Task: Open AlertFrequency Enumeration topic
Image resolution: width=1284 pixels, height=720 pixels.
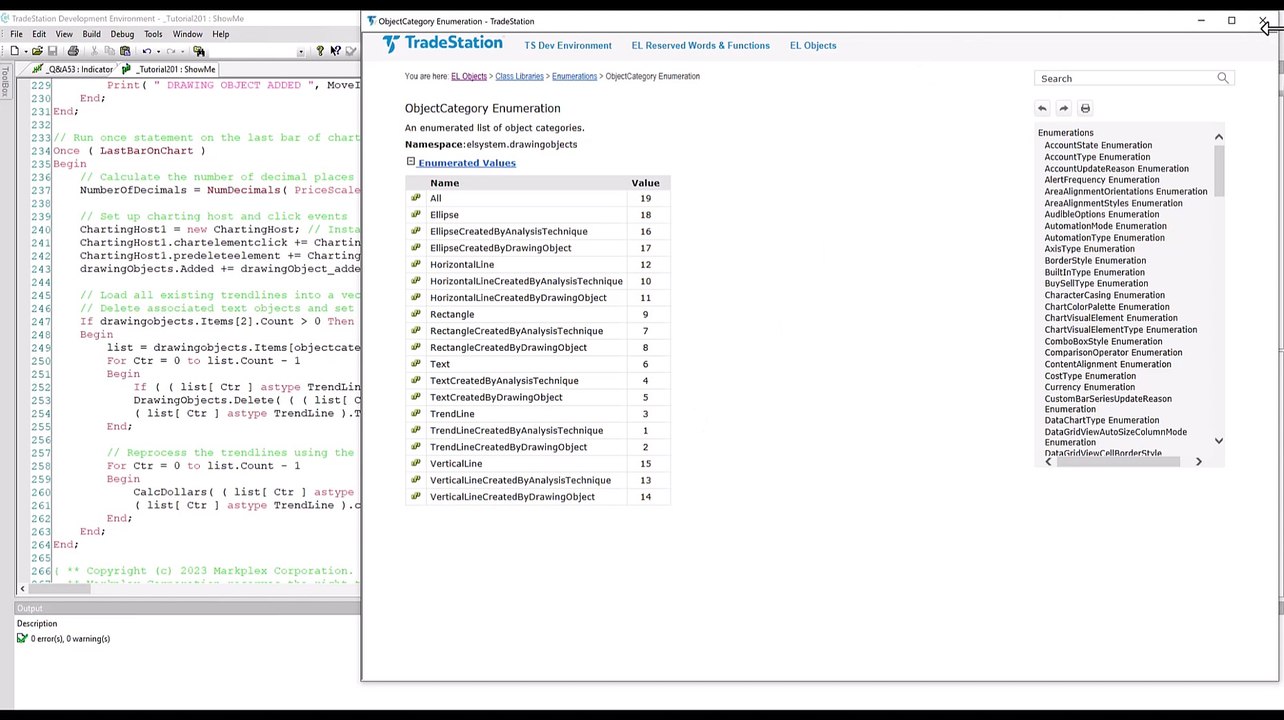Action: pyautogui.click(x=1102, y=180)
